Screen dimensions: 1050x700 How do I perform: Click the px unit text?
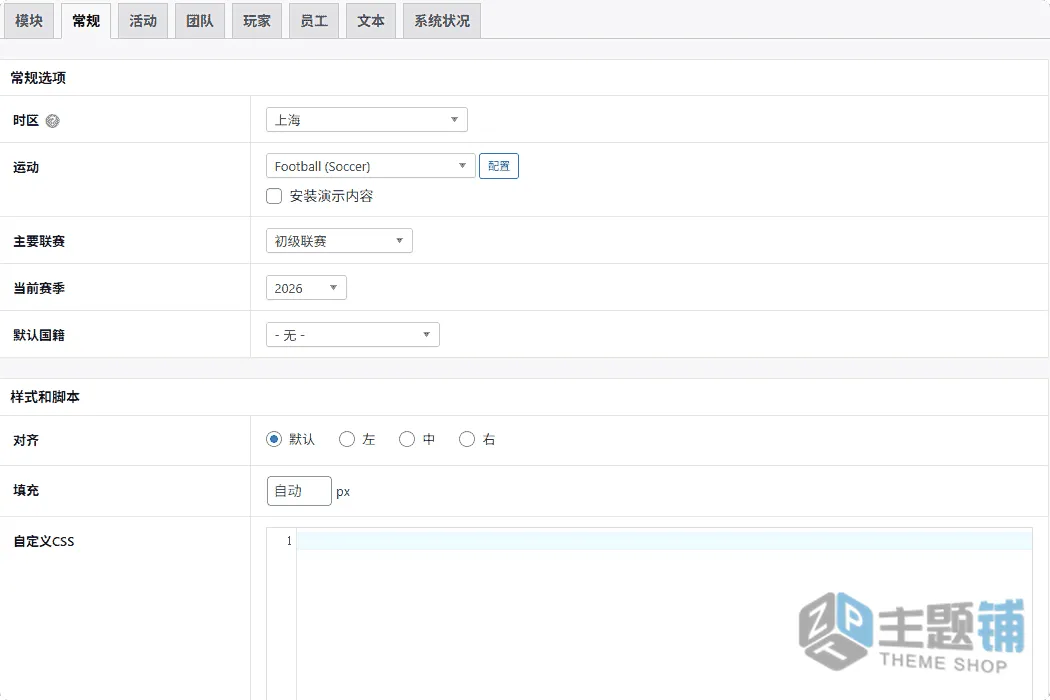[x=343, y=492]
